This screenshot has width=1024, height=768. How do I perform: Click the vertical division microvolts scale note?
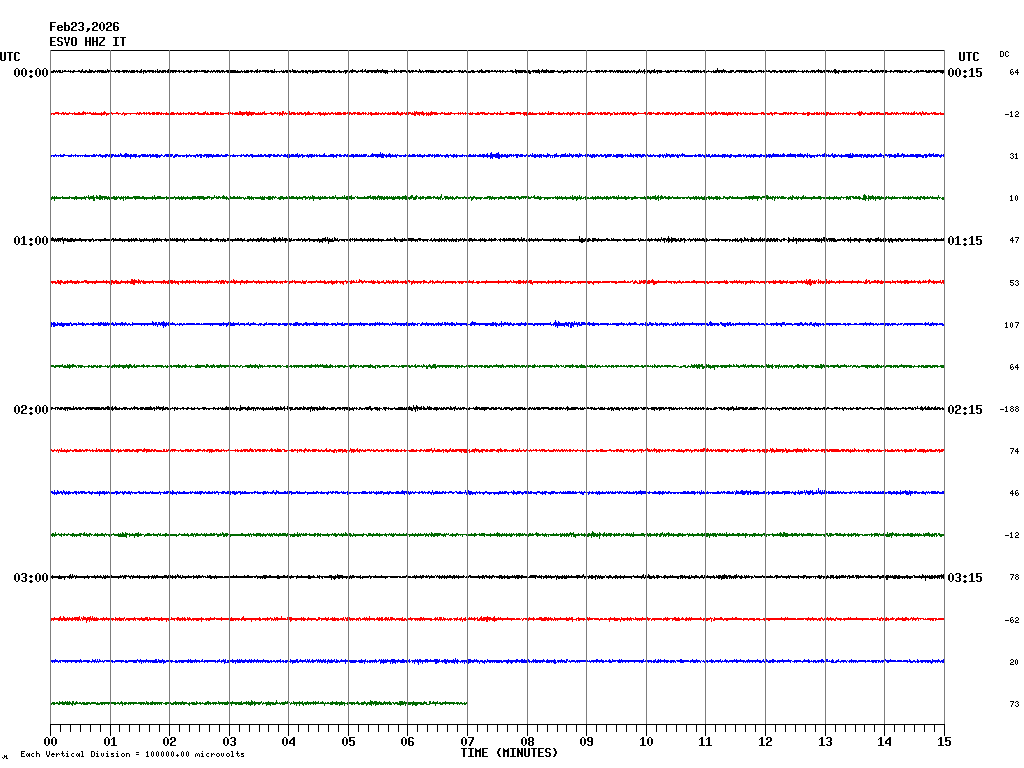pyautogui.click(x=132, y=754)
